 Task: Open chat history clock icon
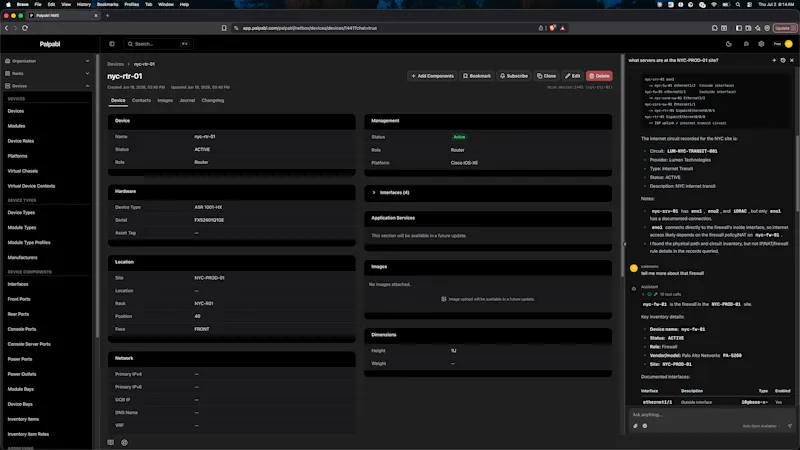click(783, 60)
